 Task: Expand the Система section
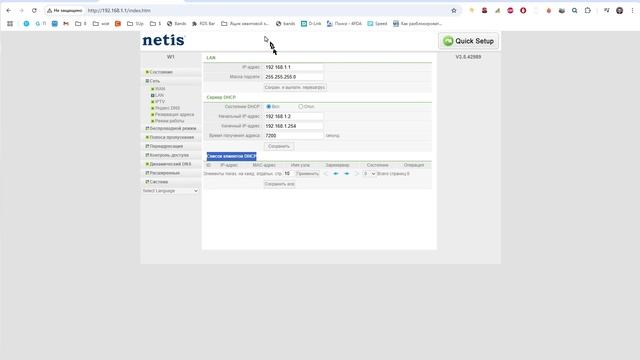157,182
